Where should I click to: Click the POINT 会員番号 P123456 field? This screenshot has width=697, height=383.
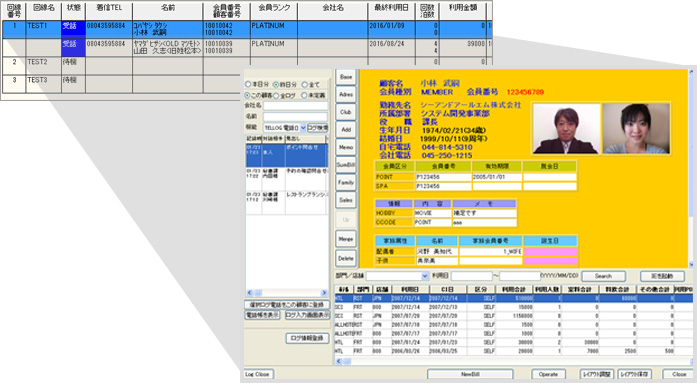pos(443,177)
